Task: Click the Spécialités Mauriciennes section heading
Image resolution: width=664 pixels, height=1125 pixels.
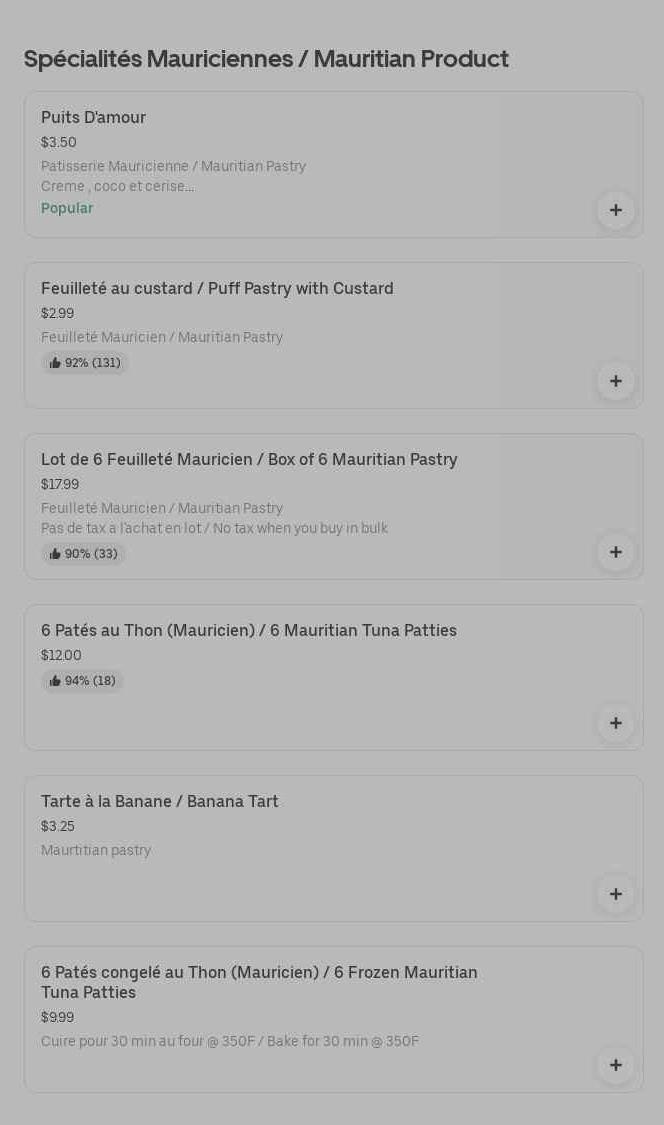Action: click(x=266, y=59)
